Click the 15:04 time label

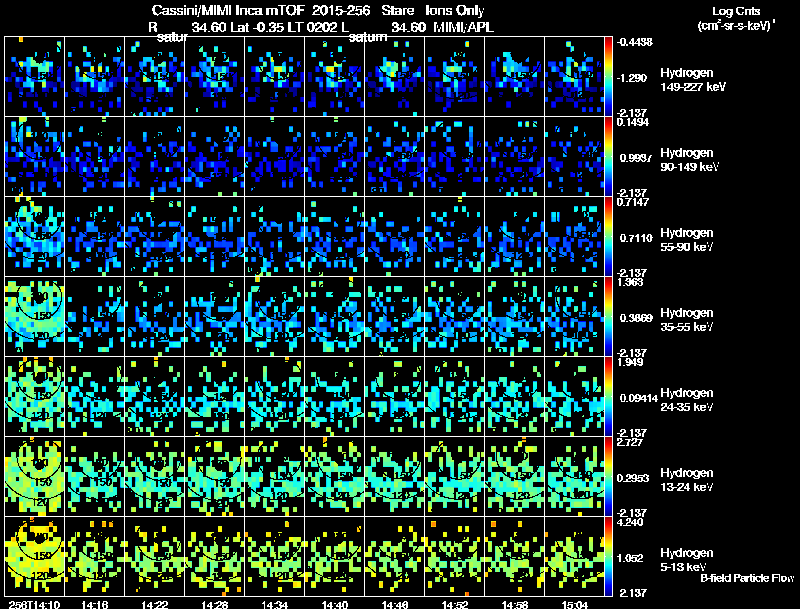(x=575, y=604)
